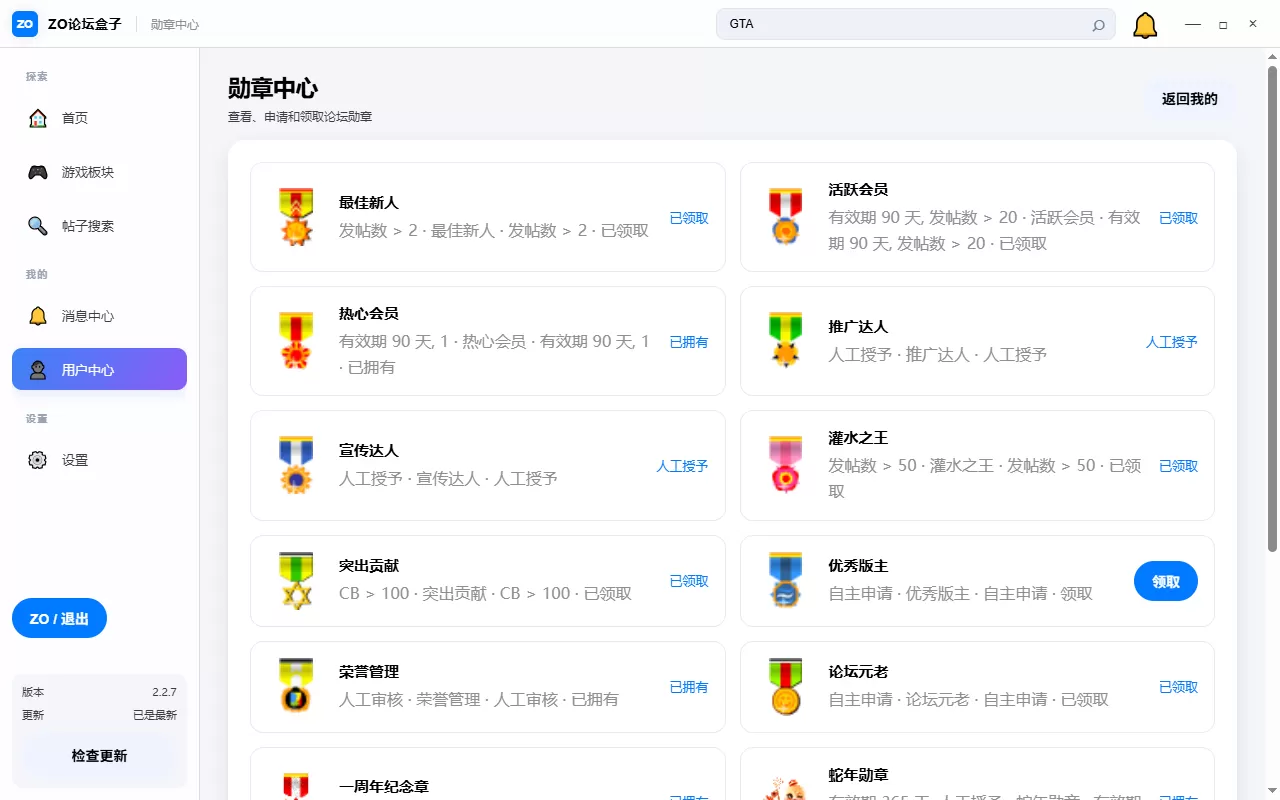1280x800 pixels.
Task: Click the 人工授予 link for 推广达人
Action: [x=1172, y=342]
